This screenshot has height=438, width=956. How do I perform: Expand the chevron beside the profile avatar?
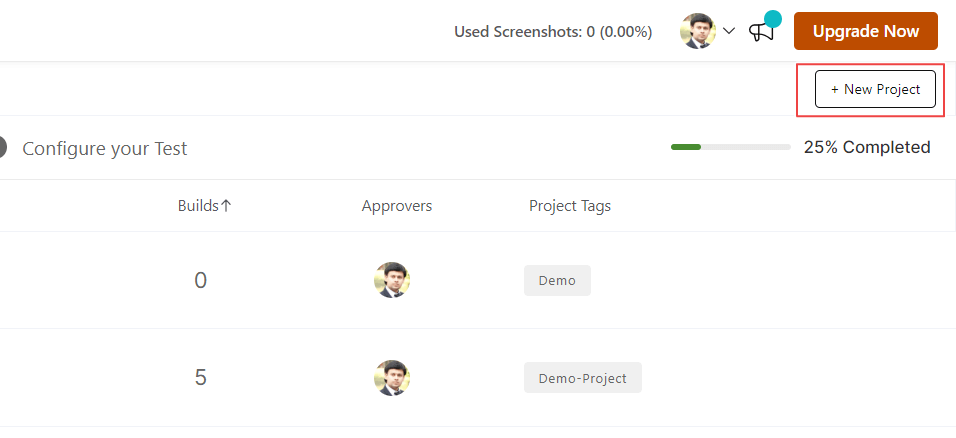729,31
